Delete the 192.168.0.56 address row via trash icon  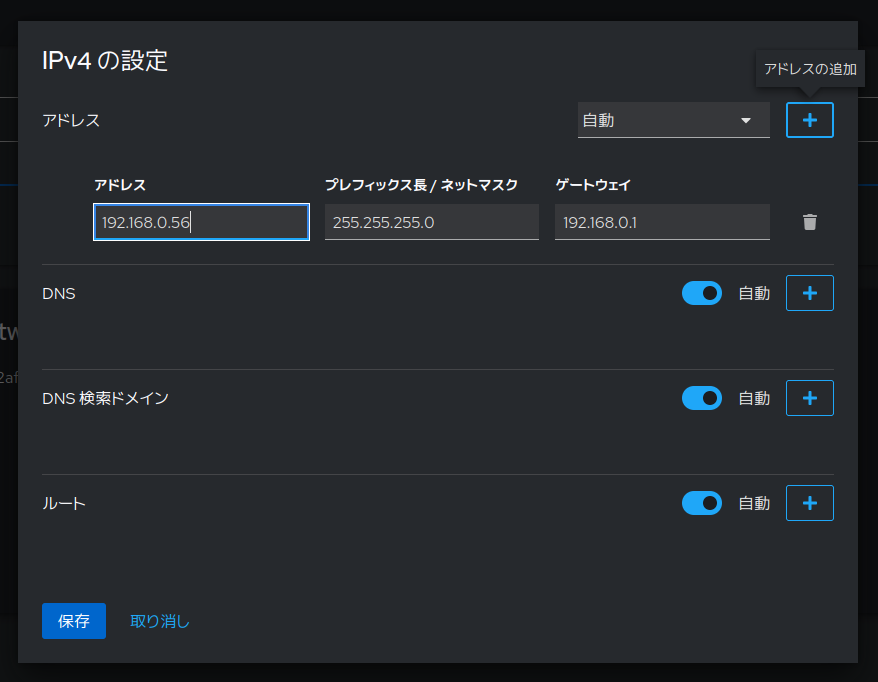click(x=810, y=222)
